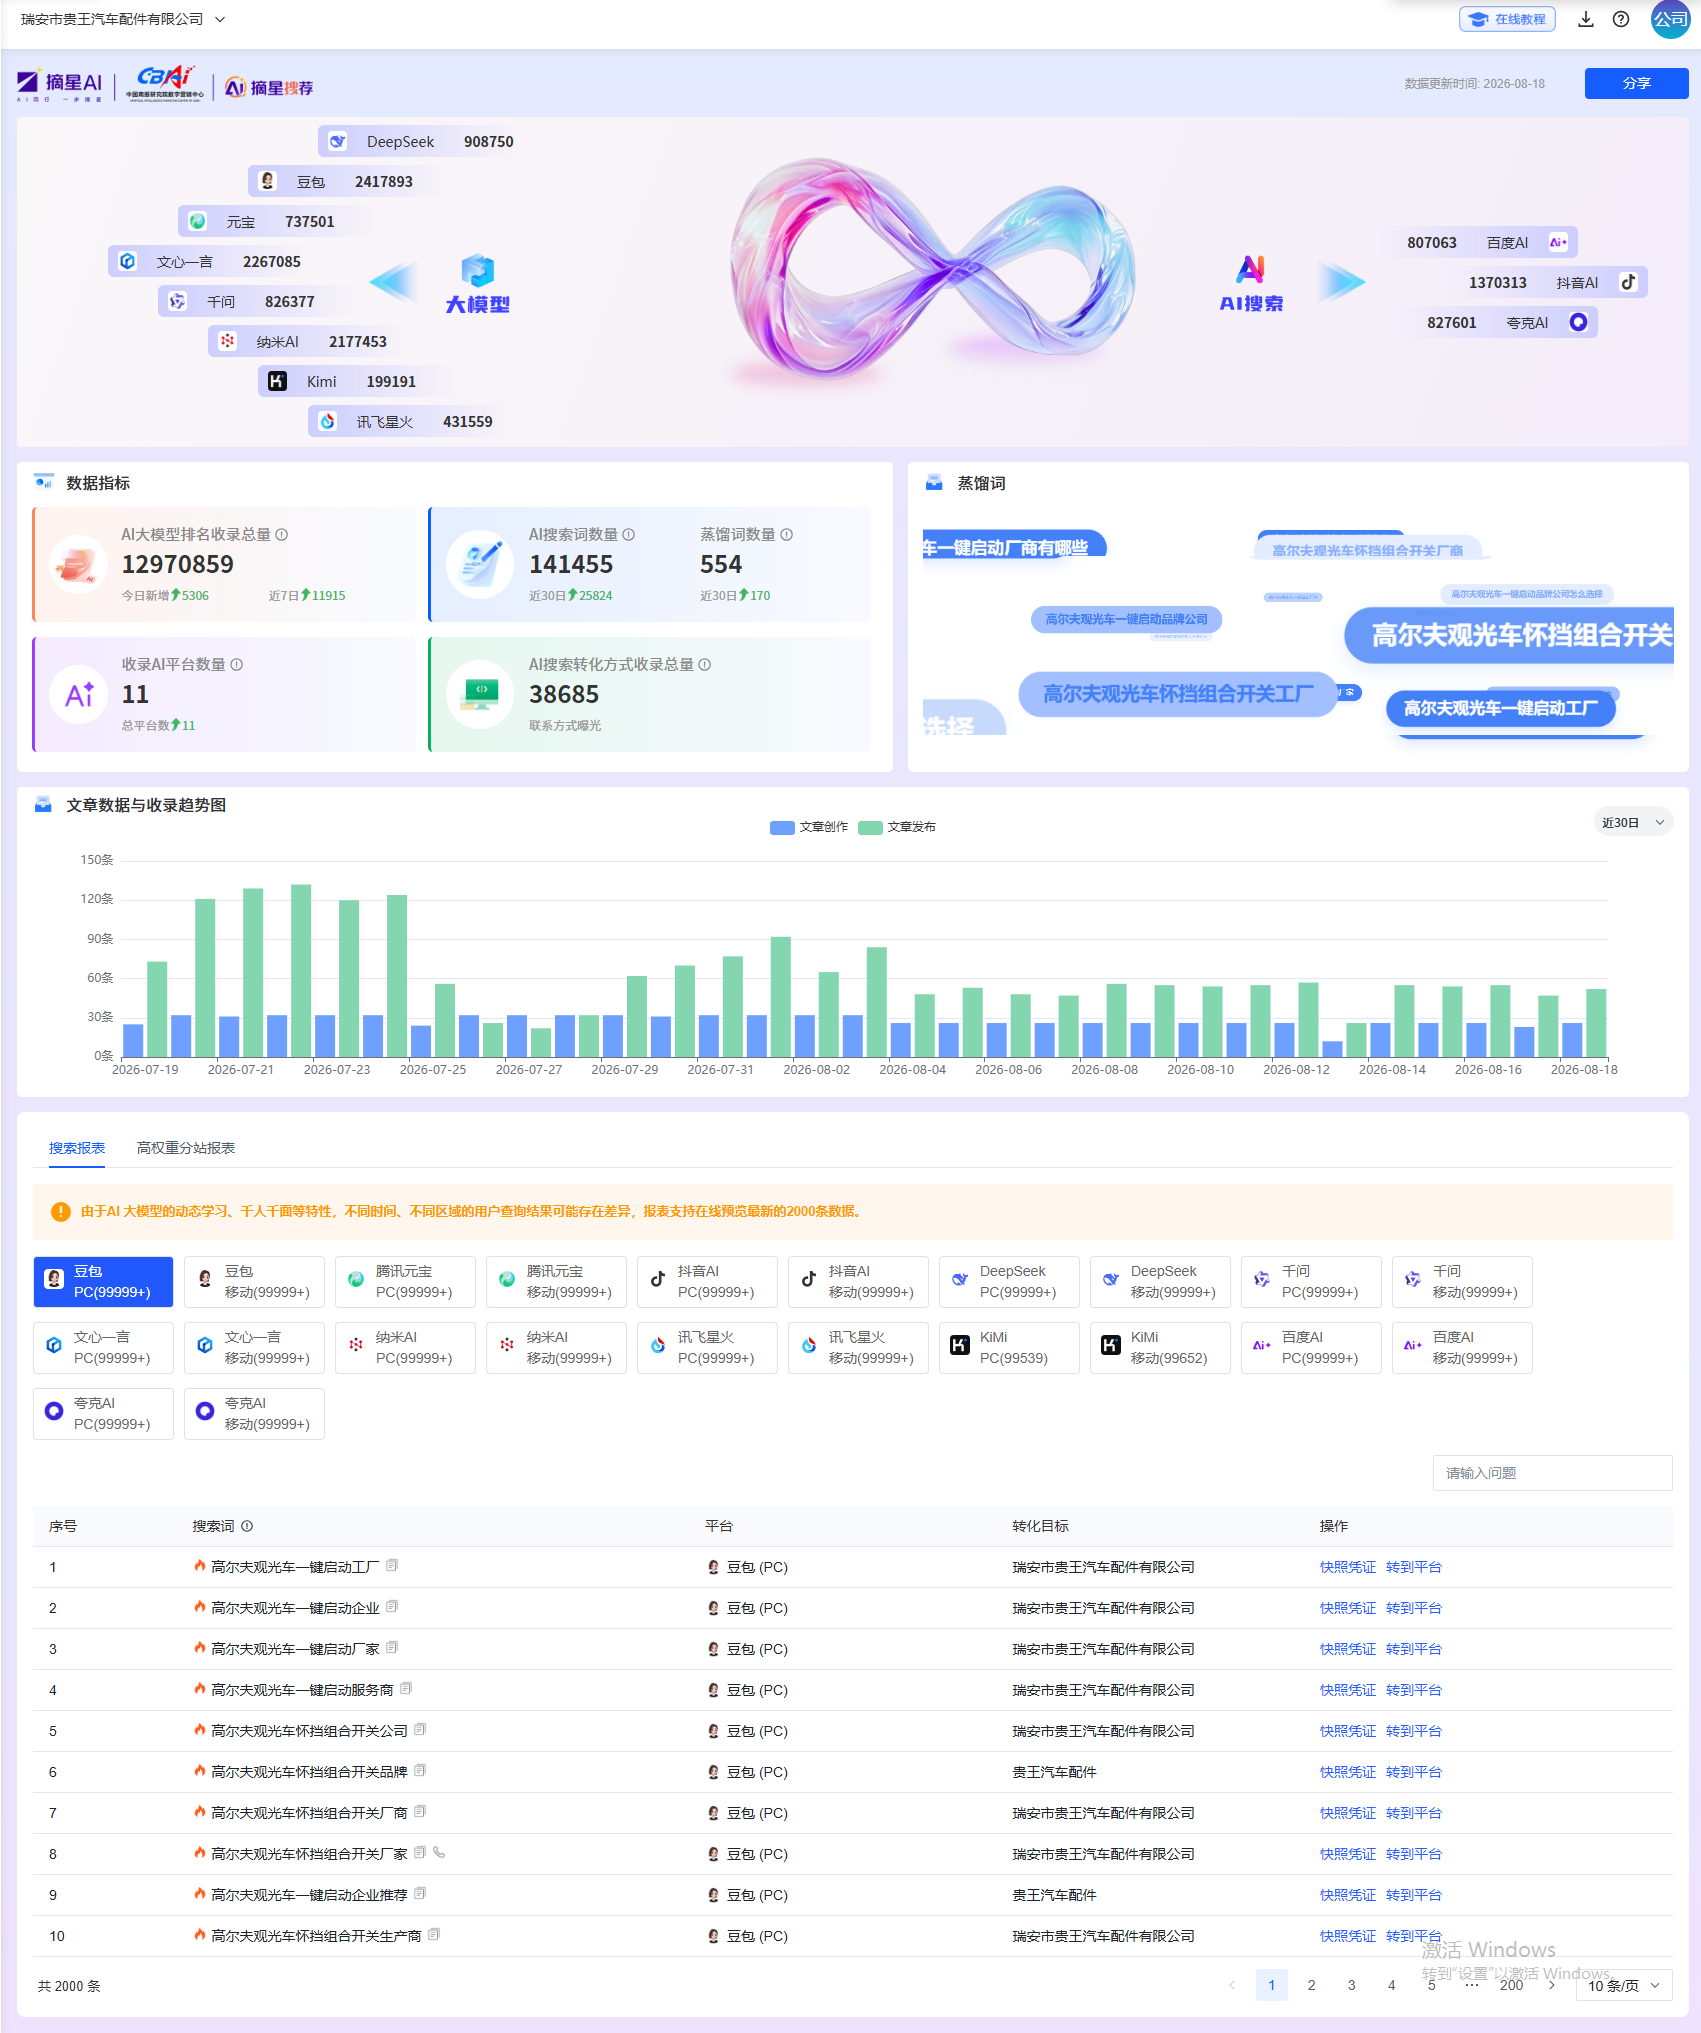Click phone icon in row 8

(x=439, y=1853)
